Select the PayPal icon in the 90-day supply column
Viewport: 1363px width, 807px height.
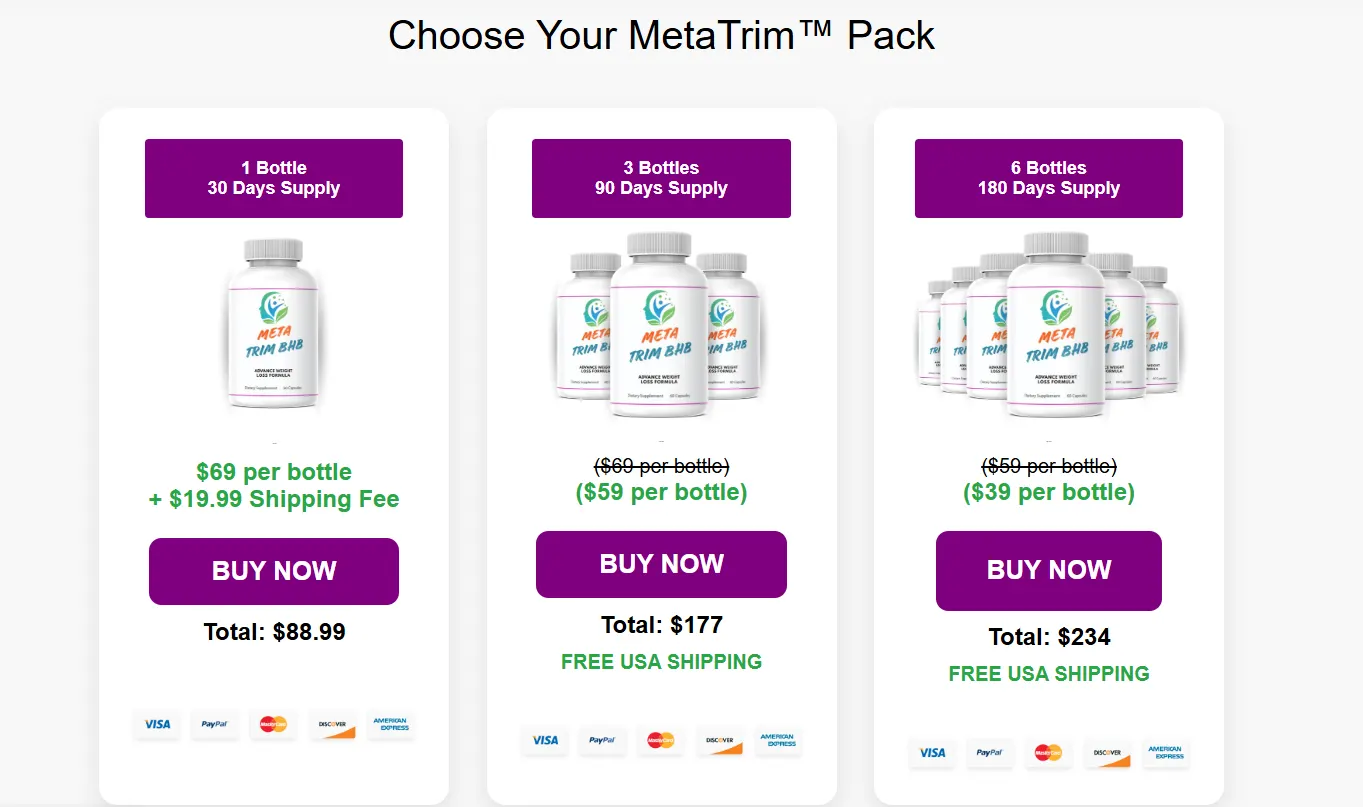pyautogui.click(x=602, y=741)
